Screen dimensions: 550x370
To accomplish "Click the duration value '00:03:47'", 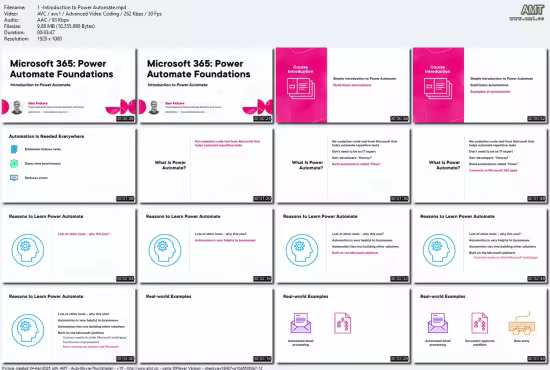I will pos(46,33).
